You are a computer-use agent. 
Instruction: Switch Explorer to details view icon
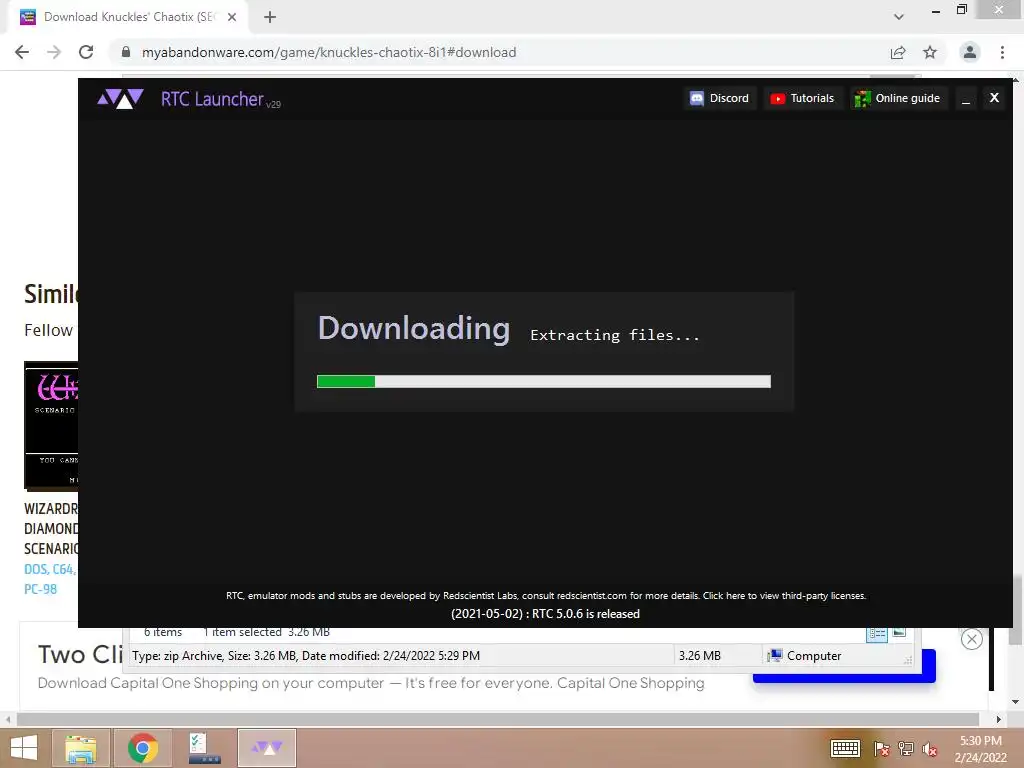(x=876, y=633)
